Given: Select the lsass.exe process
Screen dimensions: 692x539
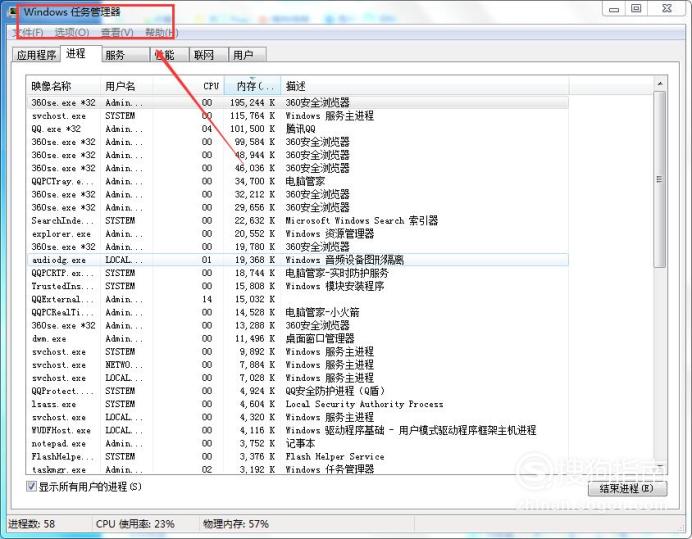Looking at the screenshot, I should tap(298, 404).
